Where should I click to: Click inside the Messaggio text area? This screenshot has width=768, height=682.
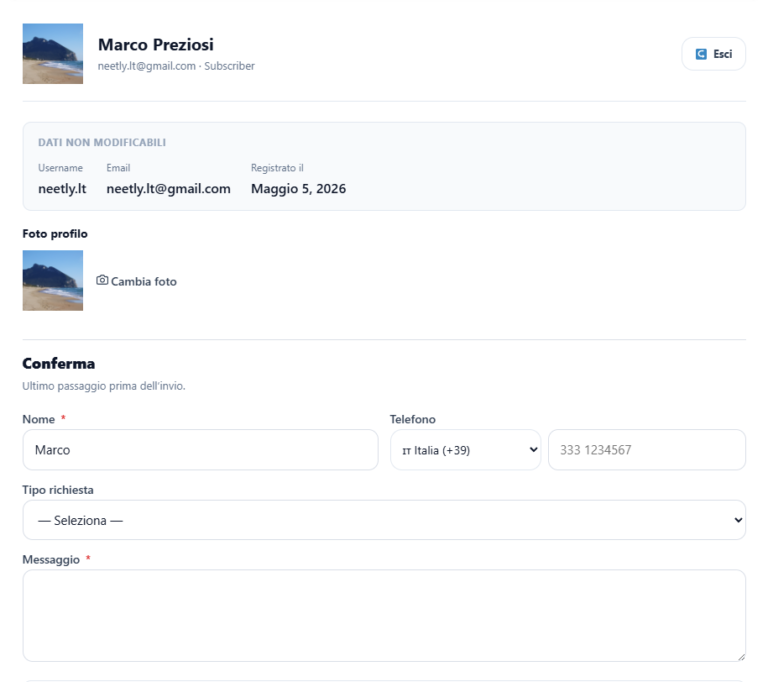click(x=384, y=615)
